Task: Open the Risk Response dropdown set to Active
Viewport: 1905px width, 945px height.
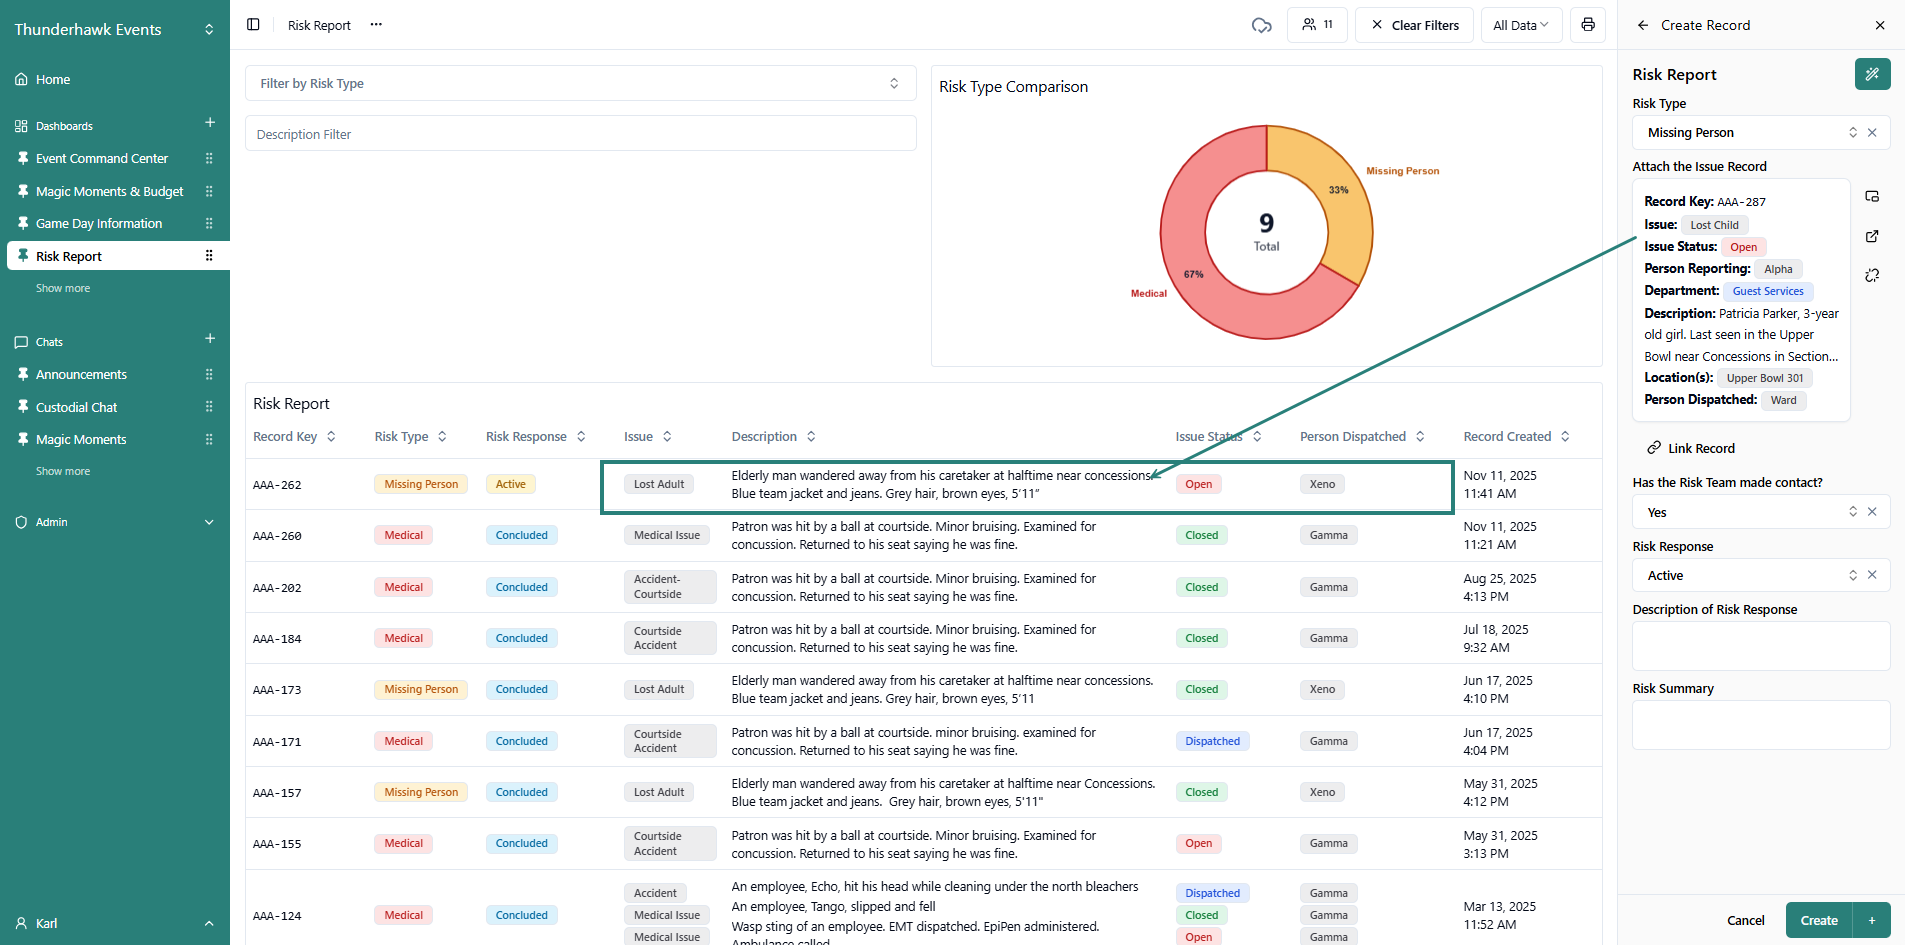Action: 1760,576
